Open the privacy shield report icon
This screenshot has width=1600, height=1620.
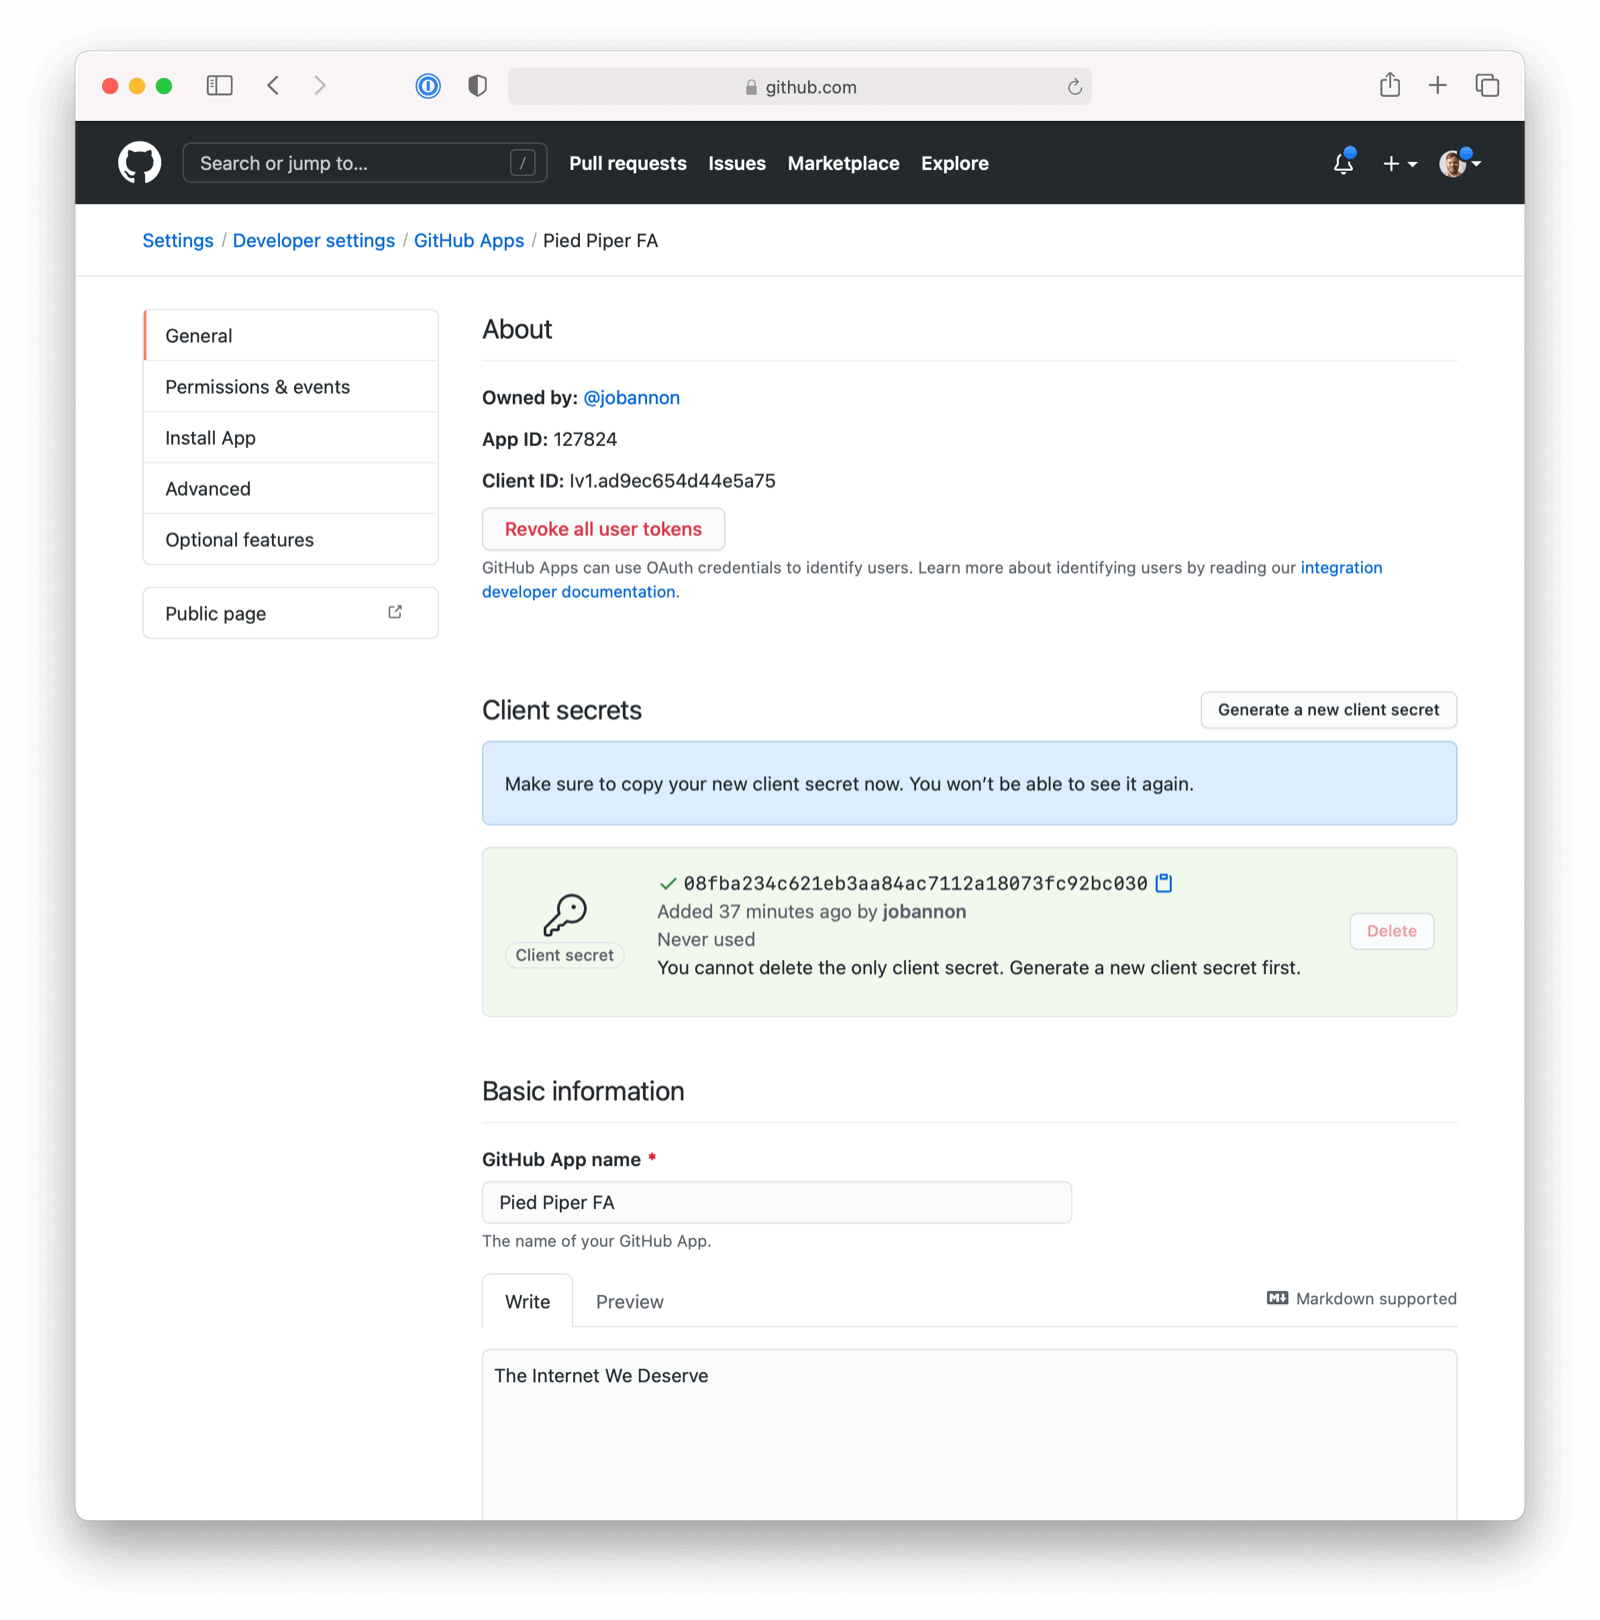point(478,86)
